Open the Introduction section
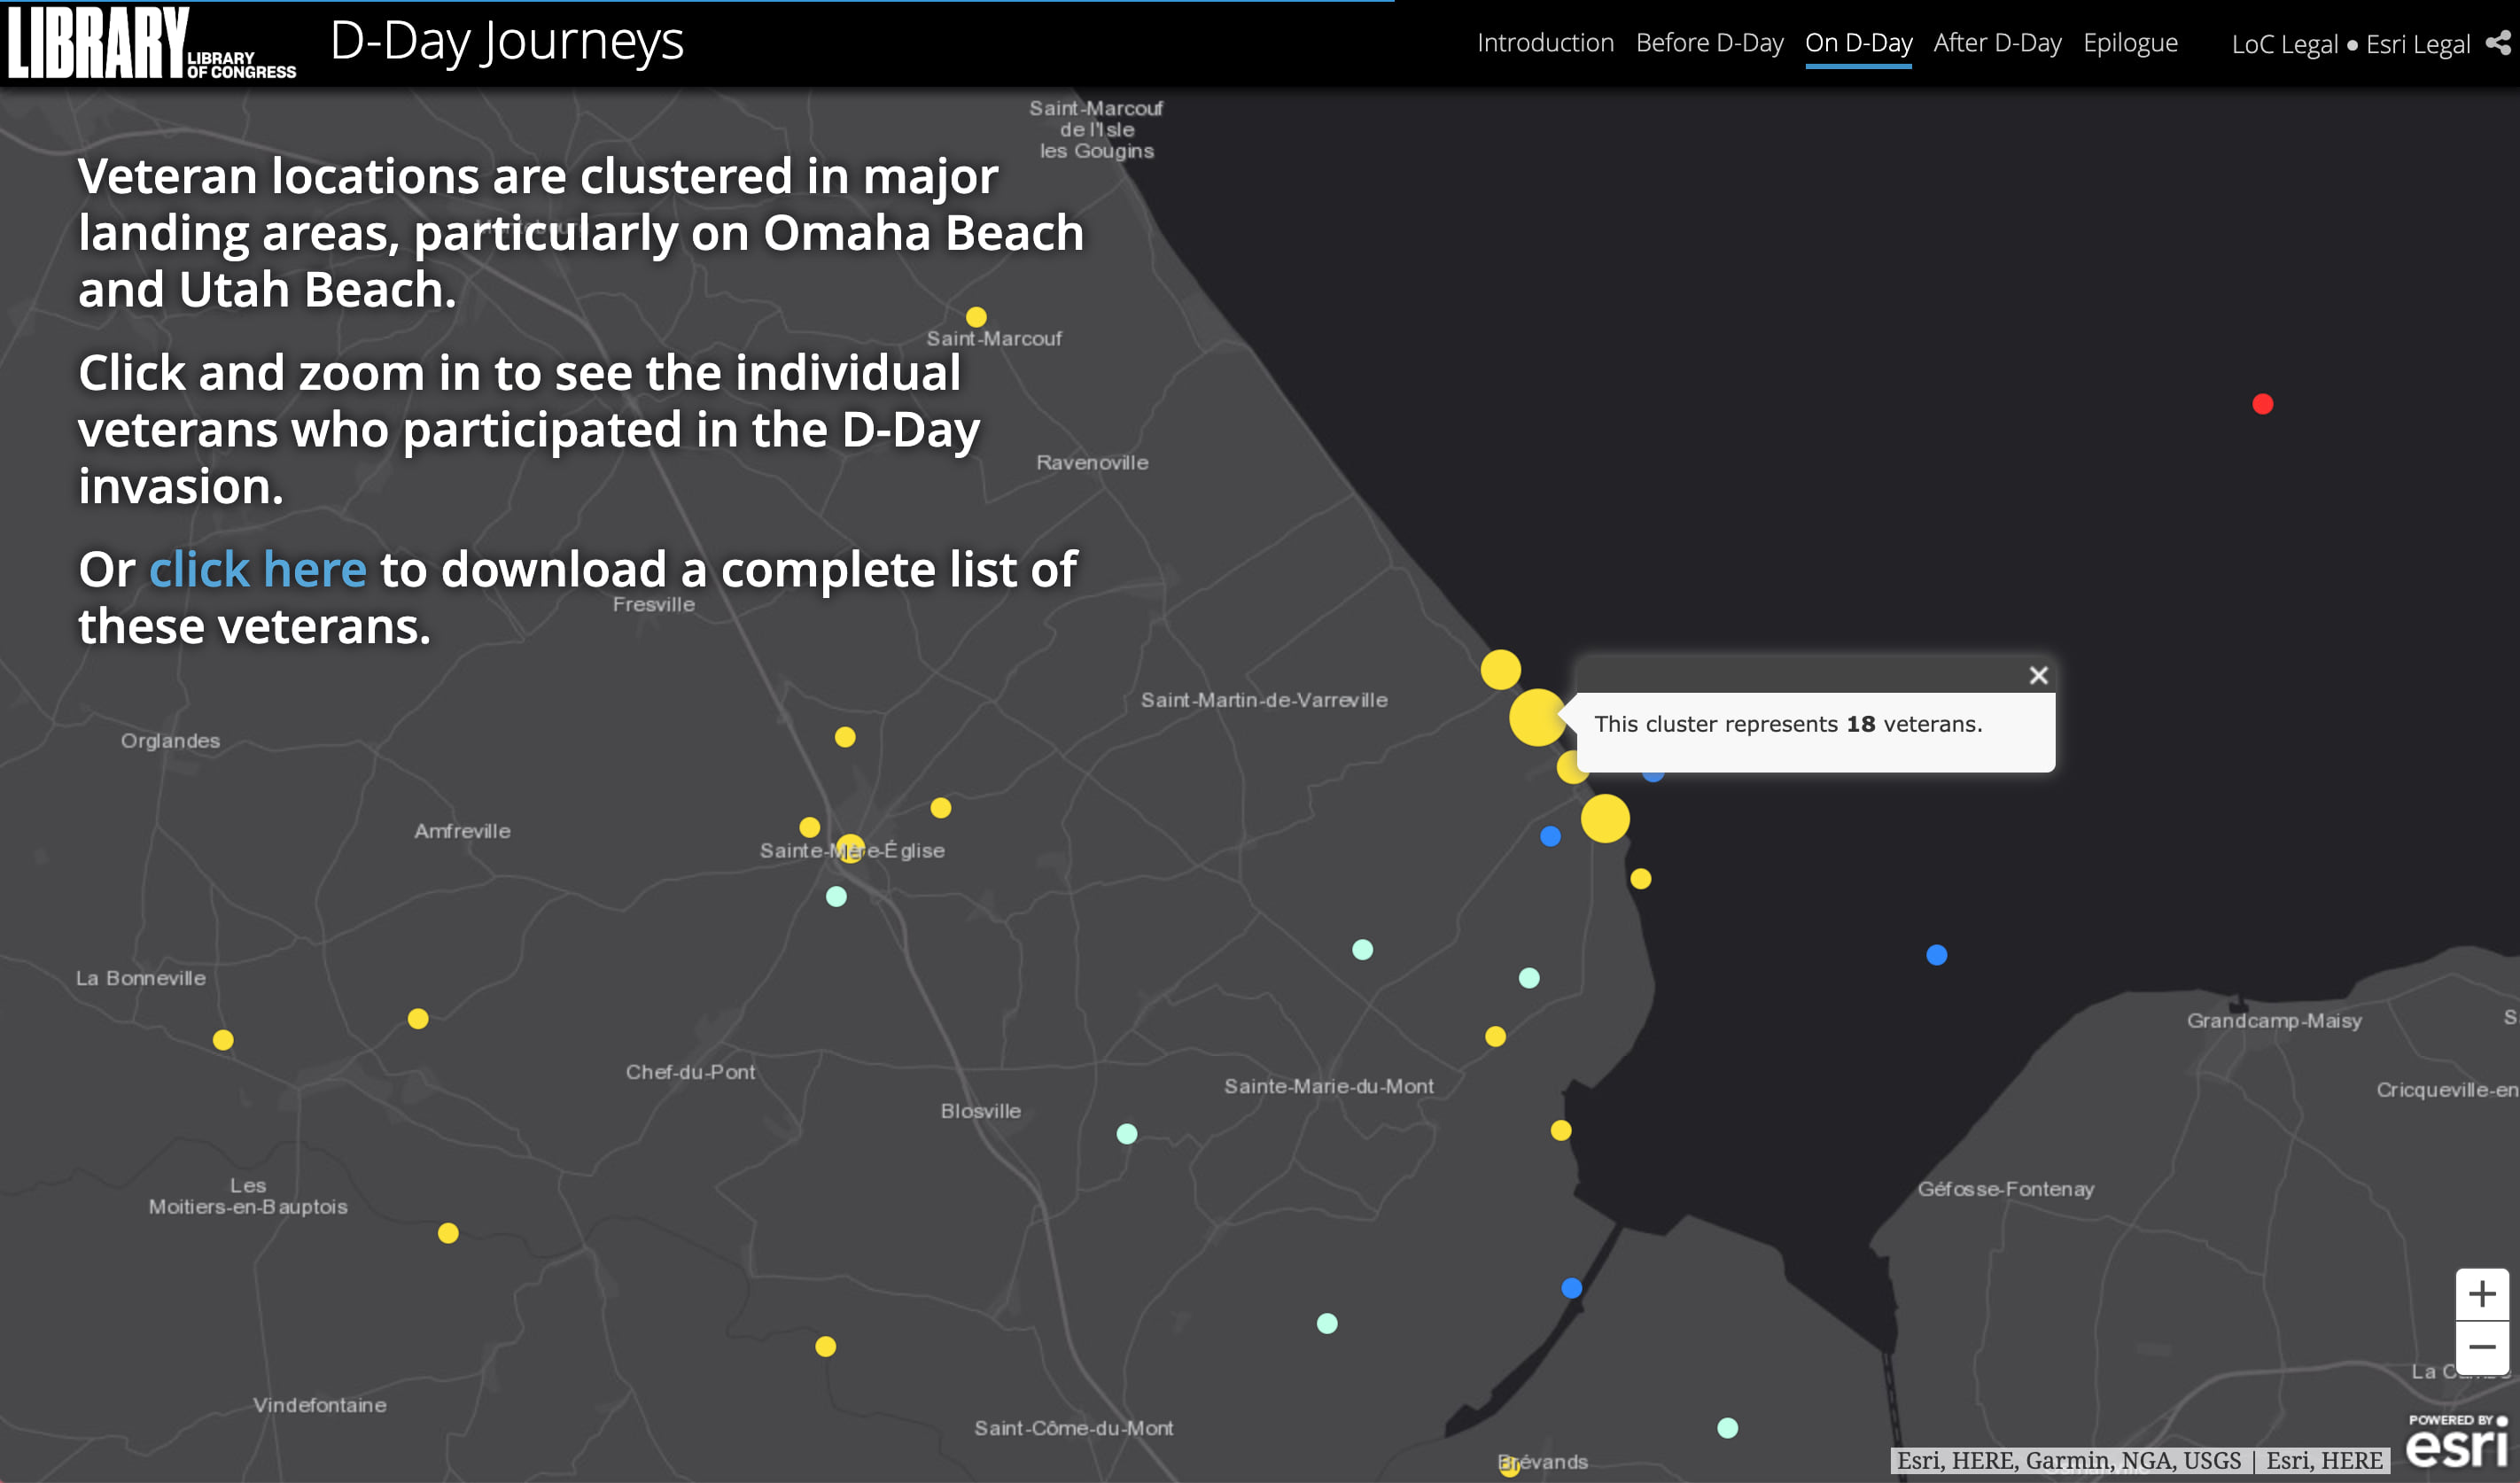 1545,43
